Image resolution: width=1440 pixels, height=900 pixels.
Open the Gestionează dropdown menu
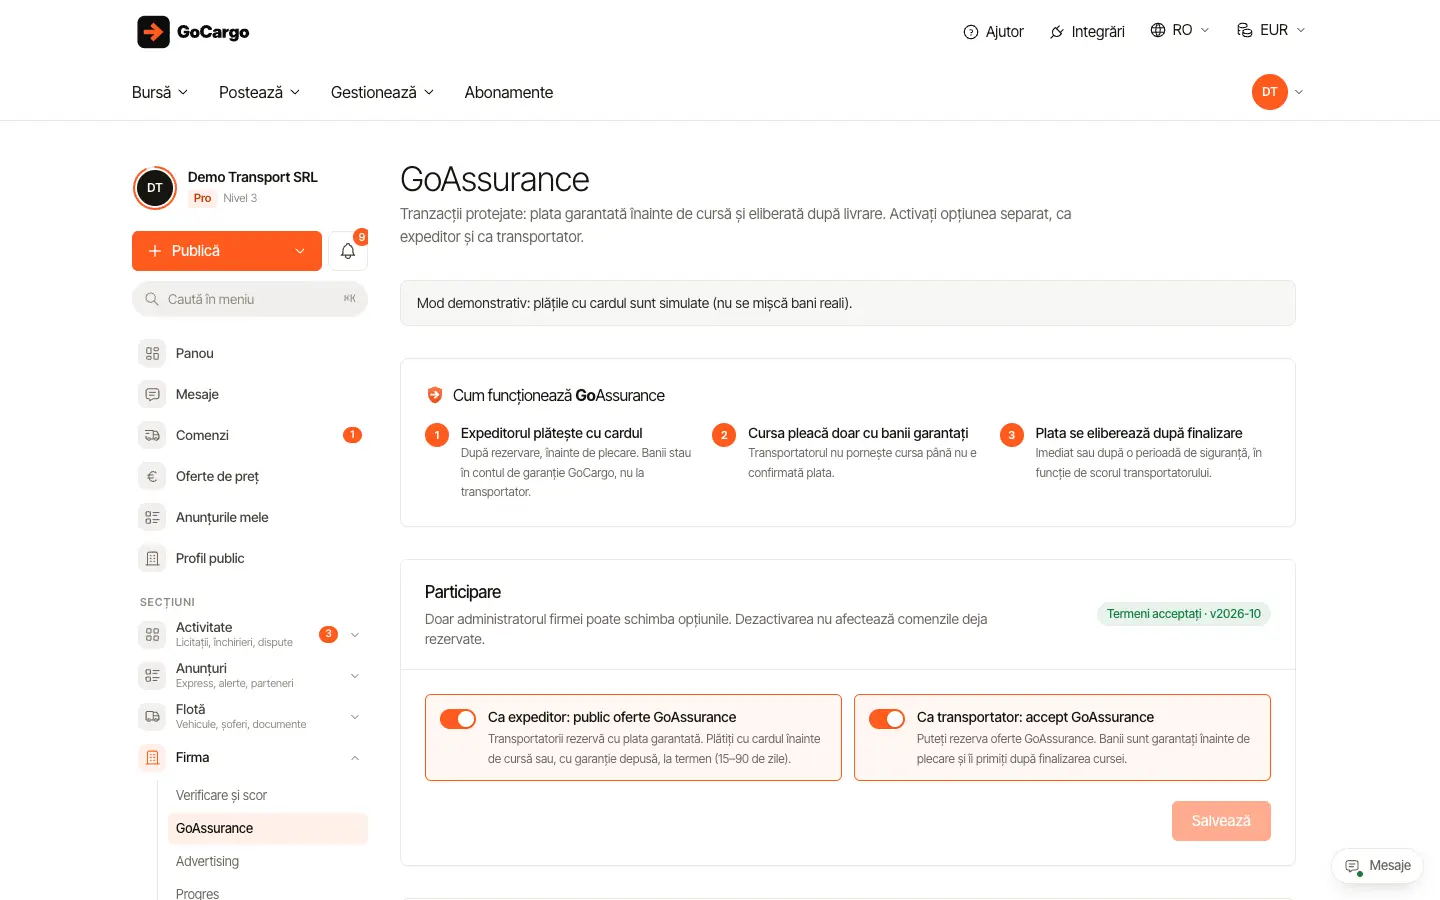(382, 92)
